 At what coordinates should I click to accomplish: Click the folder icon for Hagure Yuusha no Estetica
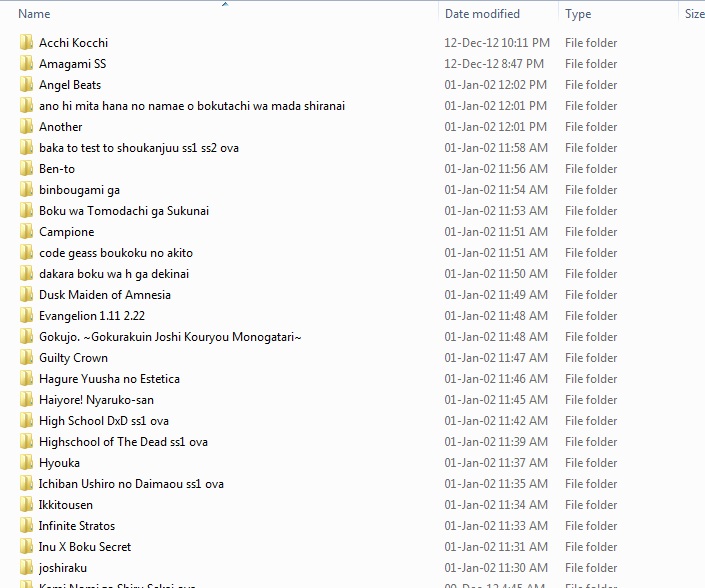point(27,379)
